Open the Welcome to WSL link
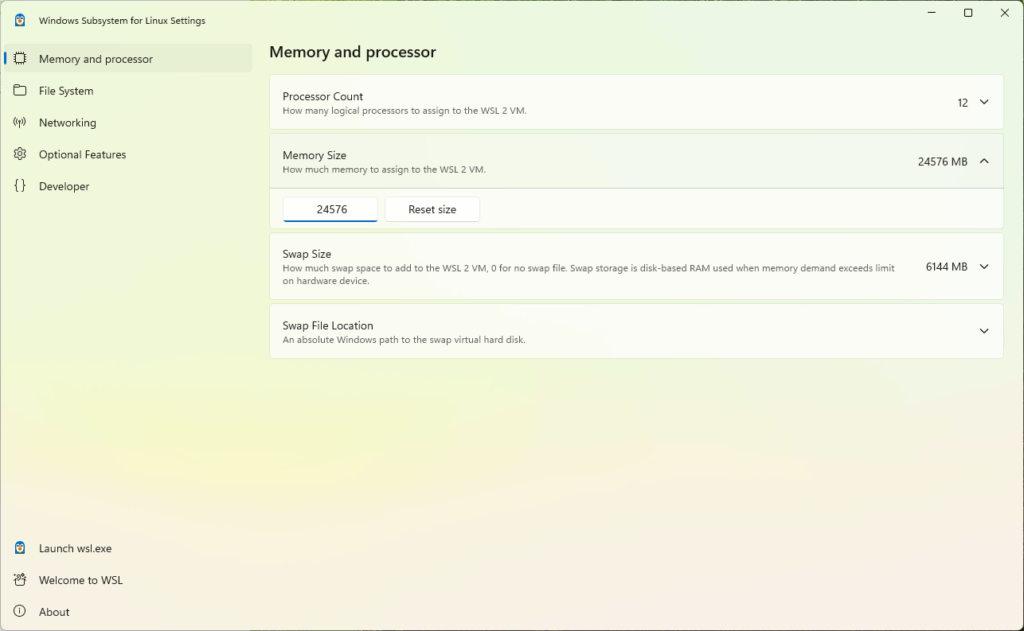The height and width of the screenshot is (631, 1024). pyautogui.click(x=128, y=580)
